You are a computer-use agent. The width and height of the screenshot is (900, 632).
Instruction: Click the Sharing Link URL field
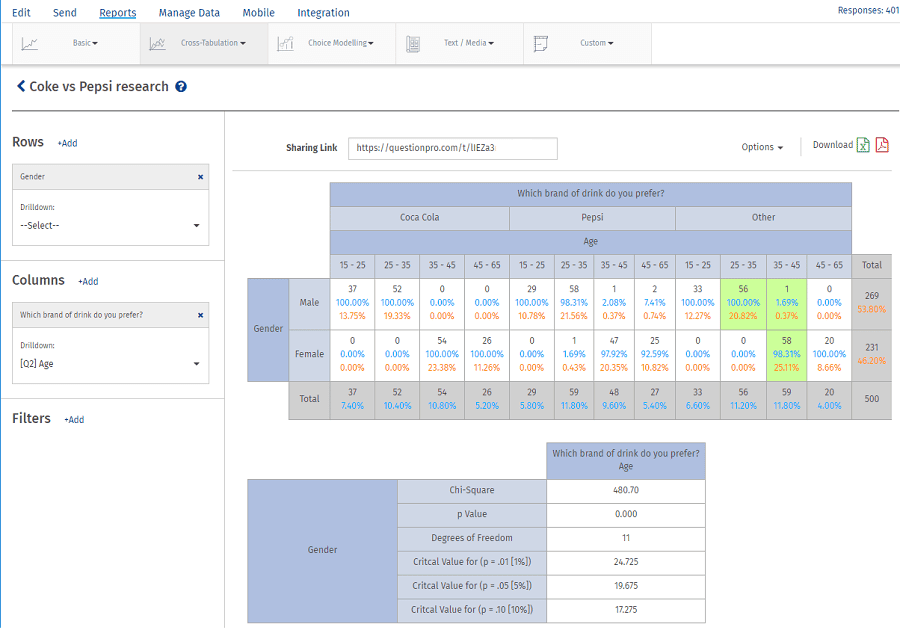click(452, 148)
